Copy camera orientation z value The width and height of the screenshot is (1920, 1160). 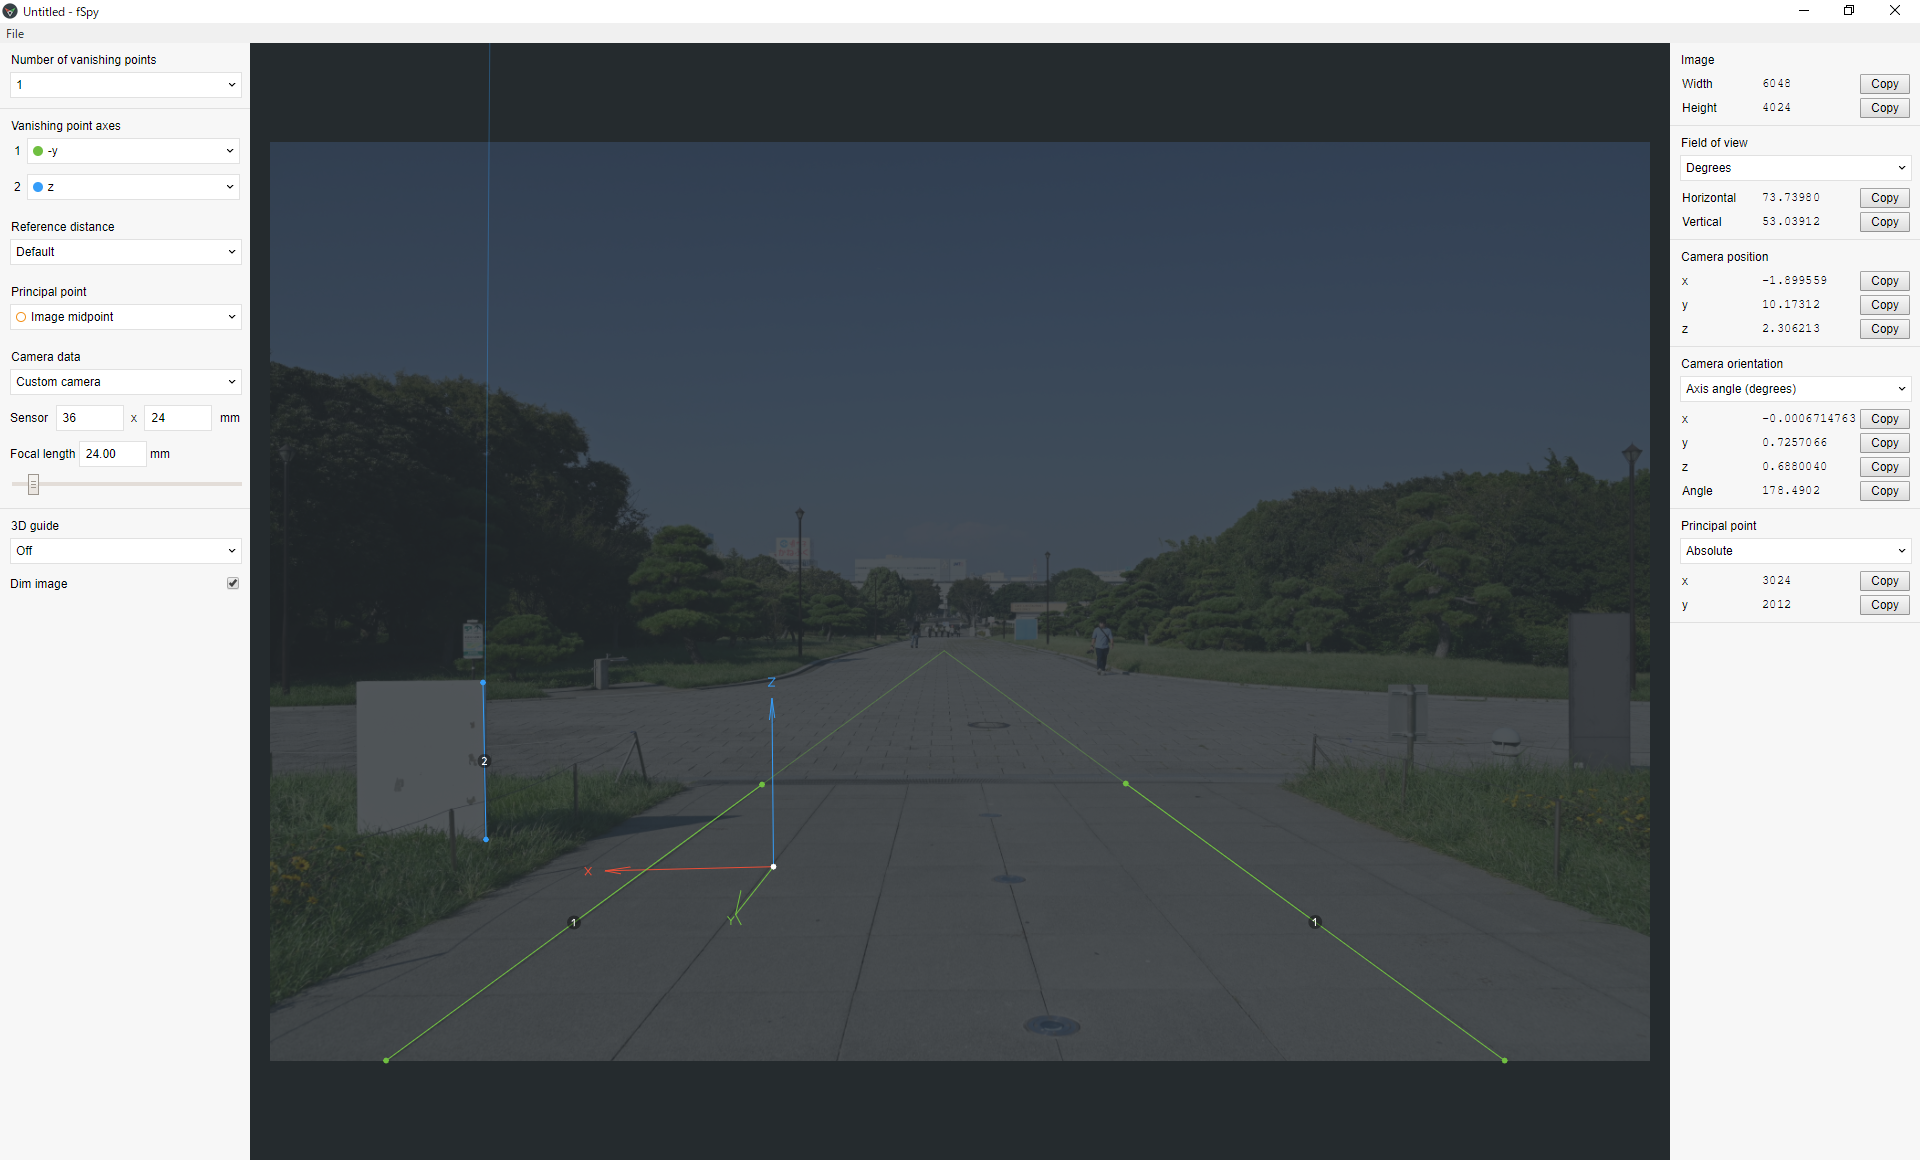(1884, 467)
